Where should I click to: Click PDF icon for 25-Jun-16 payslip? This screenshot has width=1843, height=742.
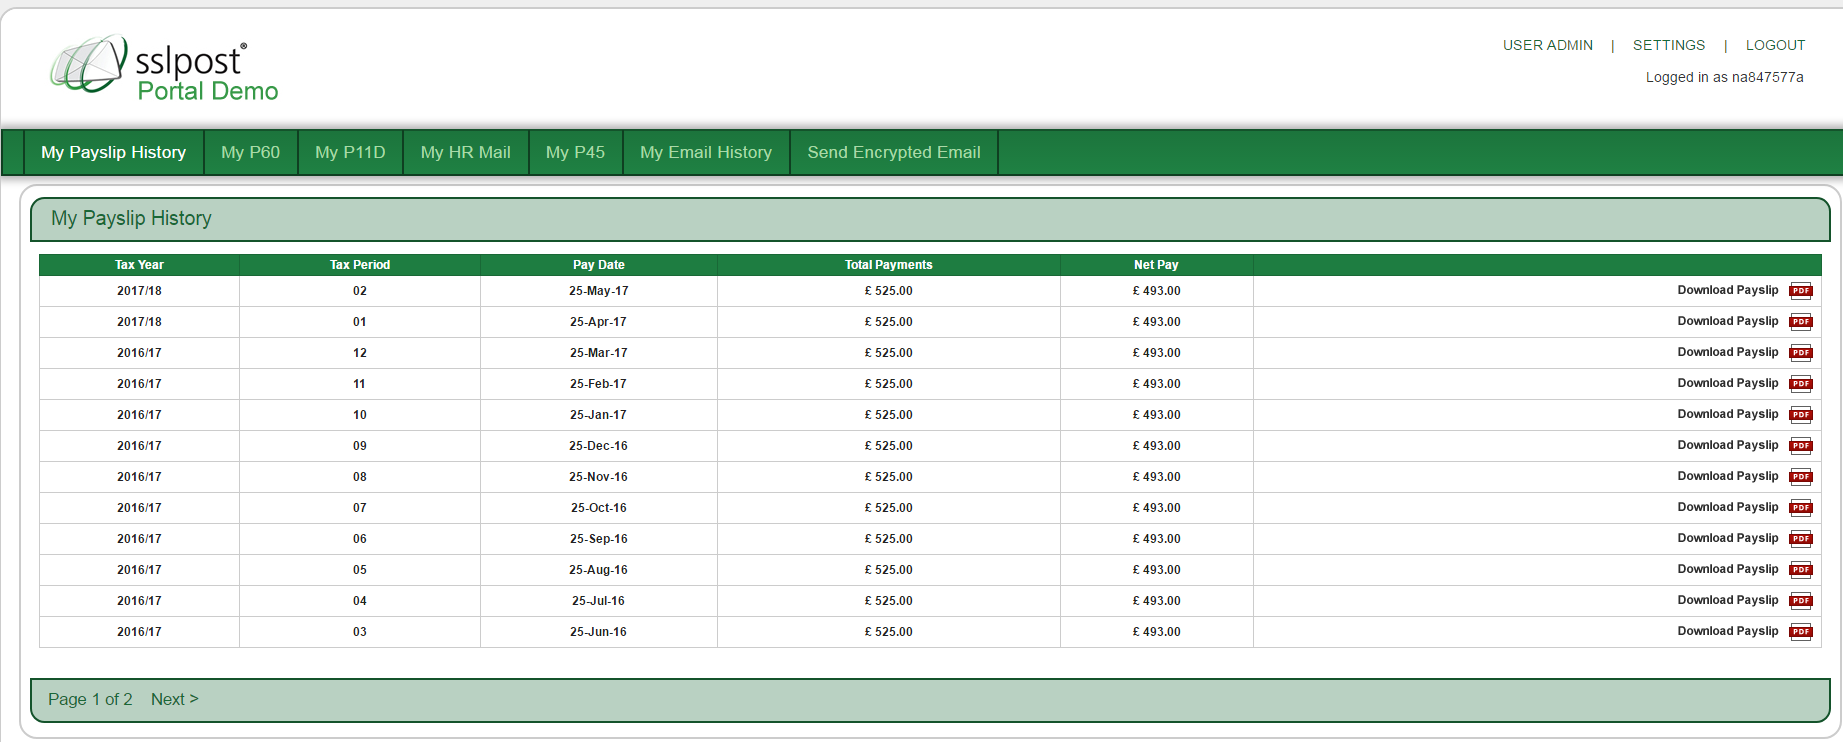pyautogui.click(x=1800, y=632)
